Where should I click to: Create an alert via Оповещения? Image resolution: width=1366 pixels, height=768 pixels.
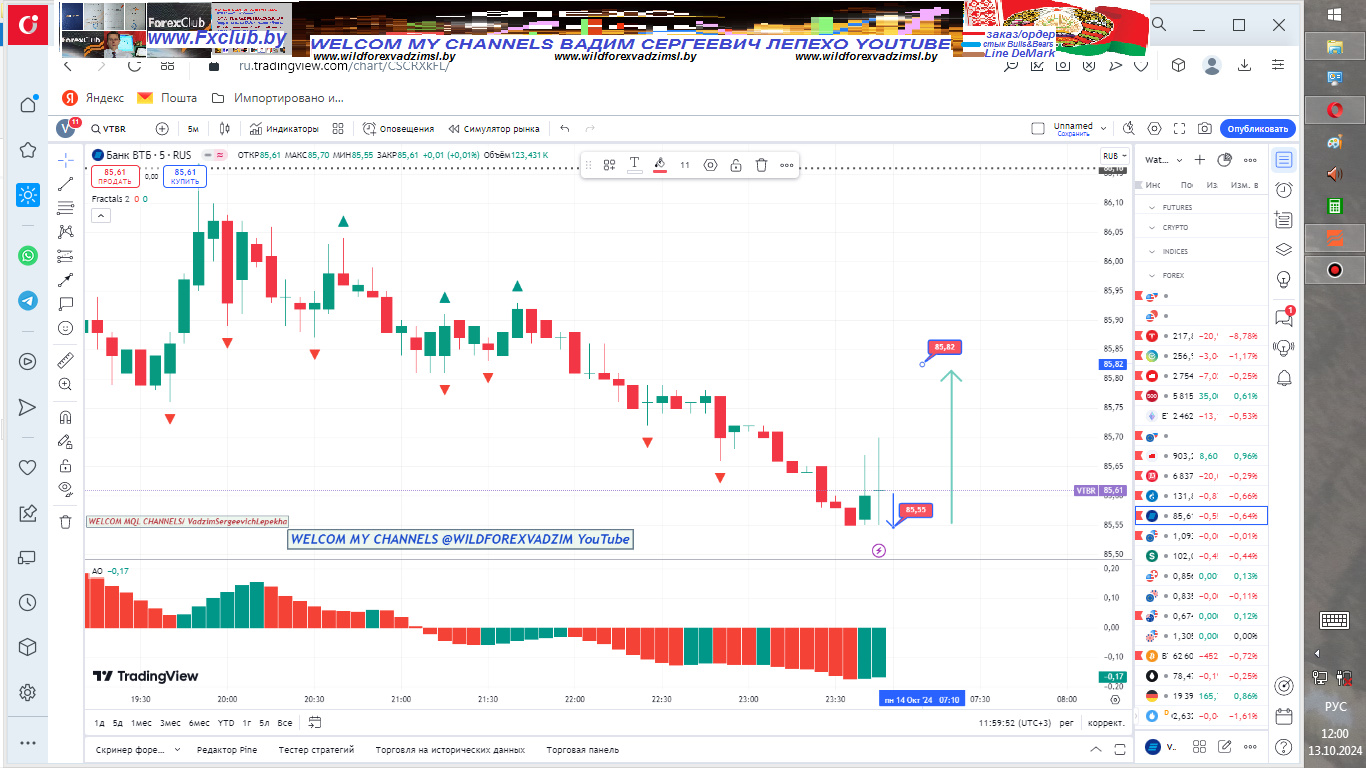(399, 129)
